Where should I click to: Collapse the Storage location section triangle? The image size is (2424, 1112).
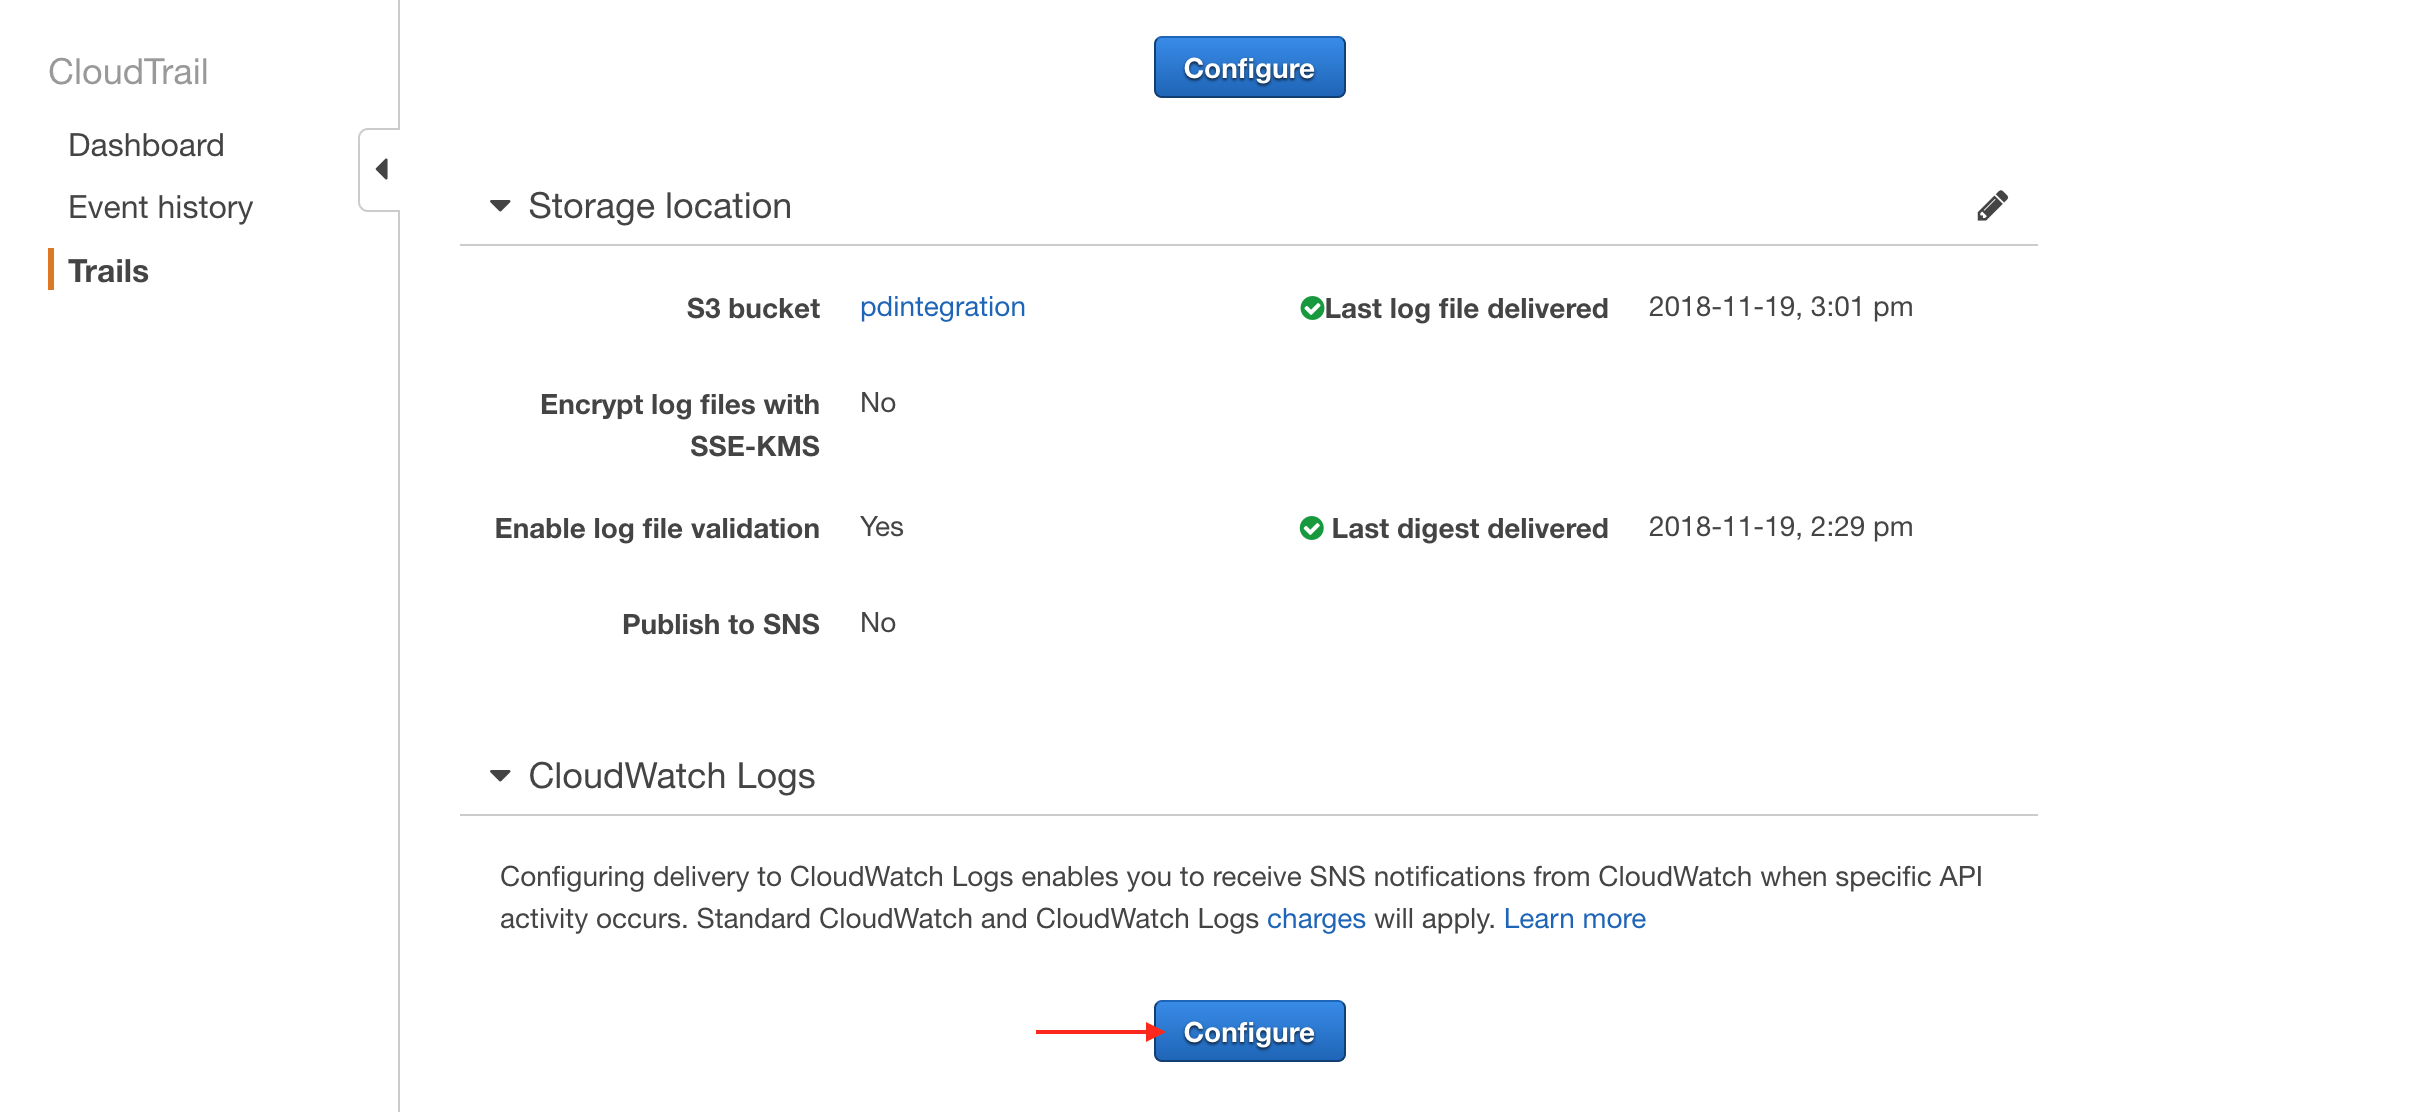pos(500,206)
